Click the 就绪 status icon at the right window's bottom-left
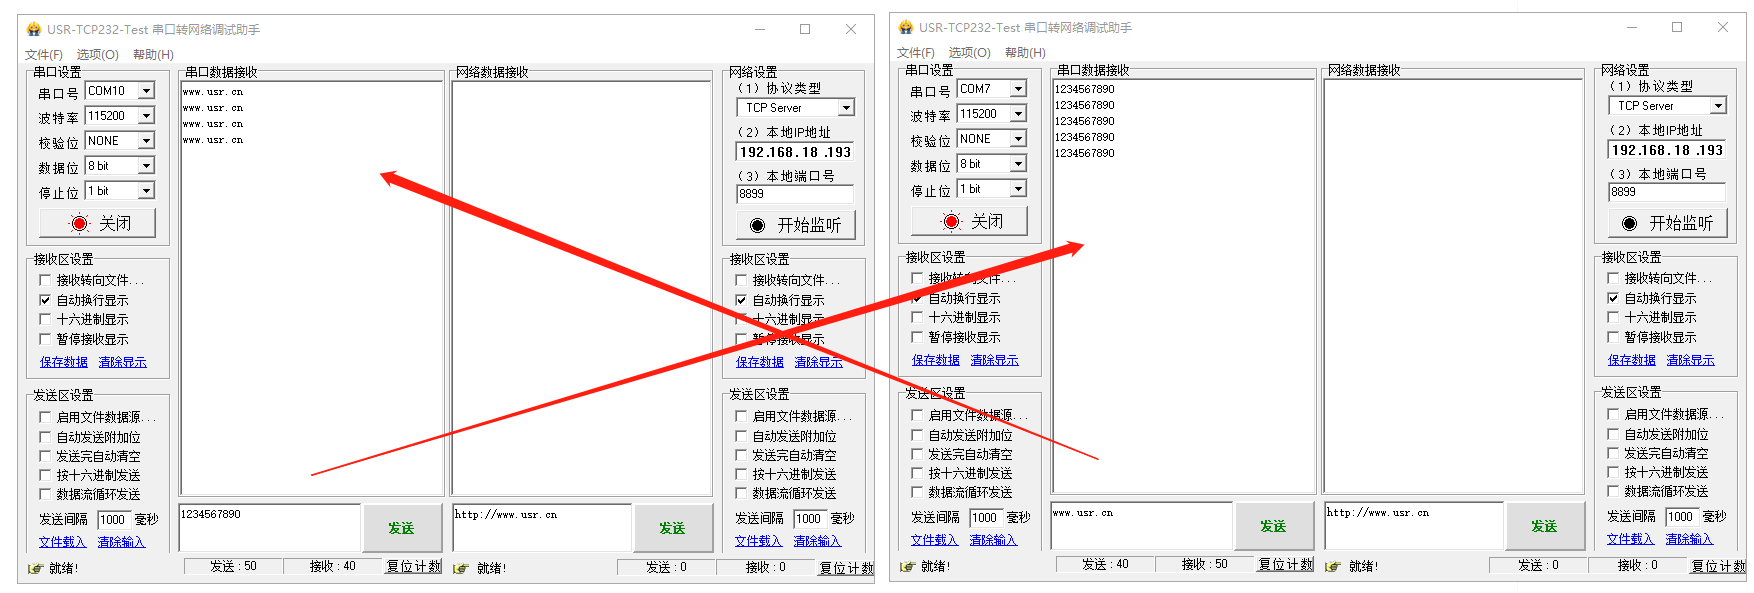Viewport: 1754px width, 593px height. [x=908, y=566]
